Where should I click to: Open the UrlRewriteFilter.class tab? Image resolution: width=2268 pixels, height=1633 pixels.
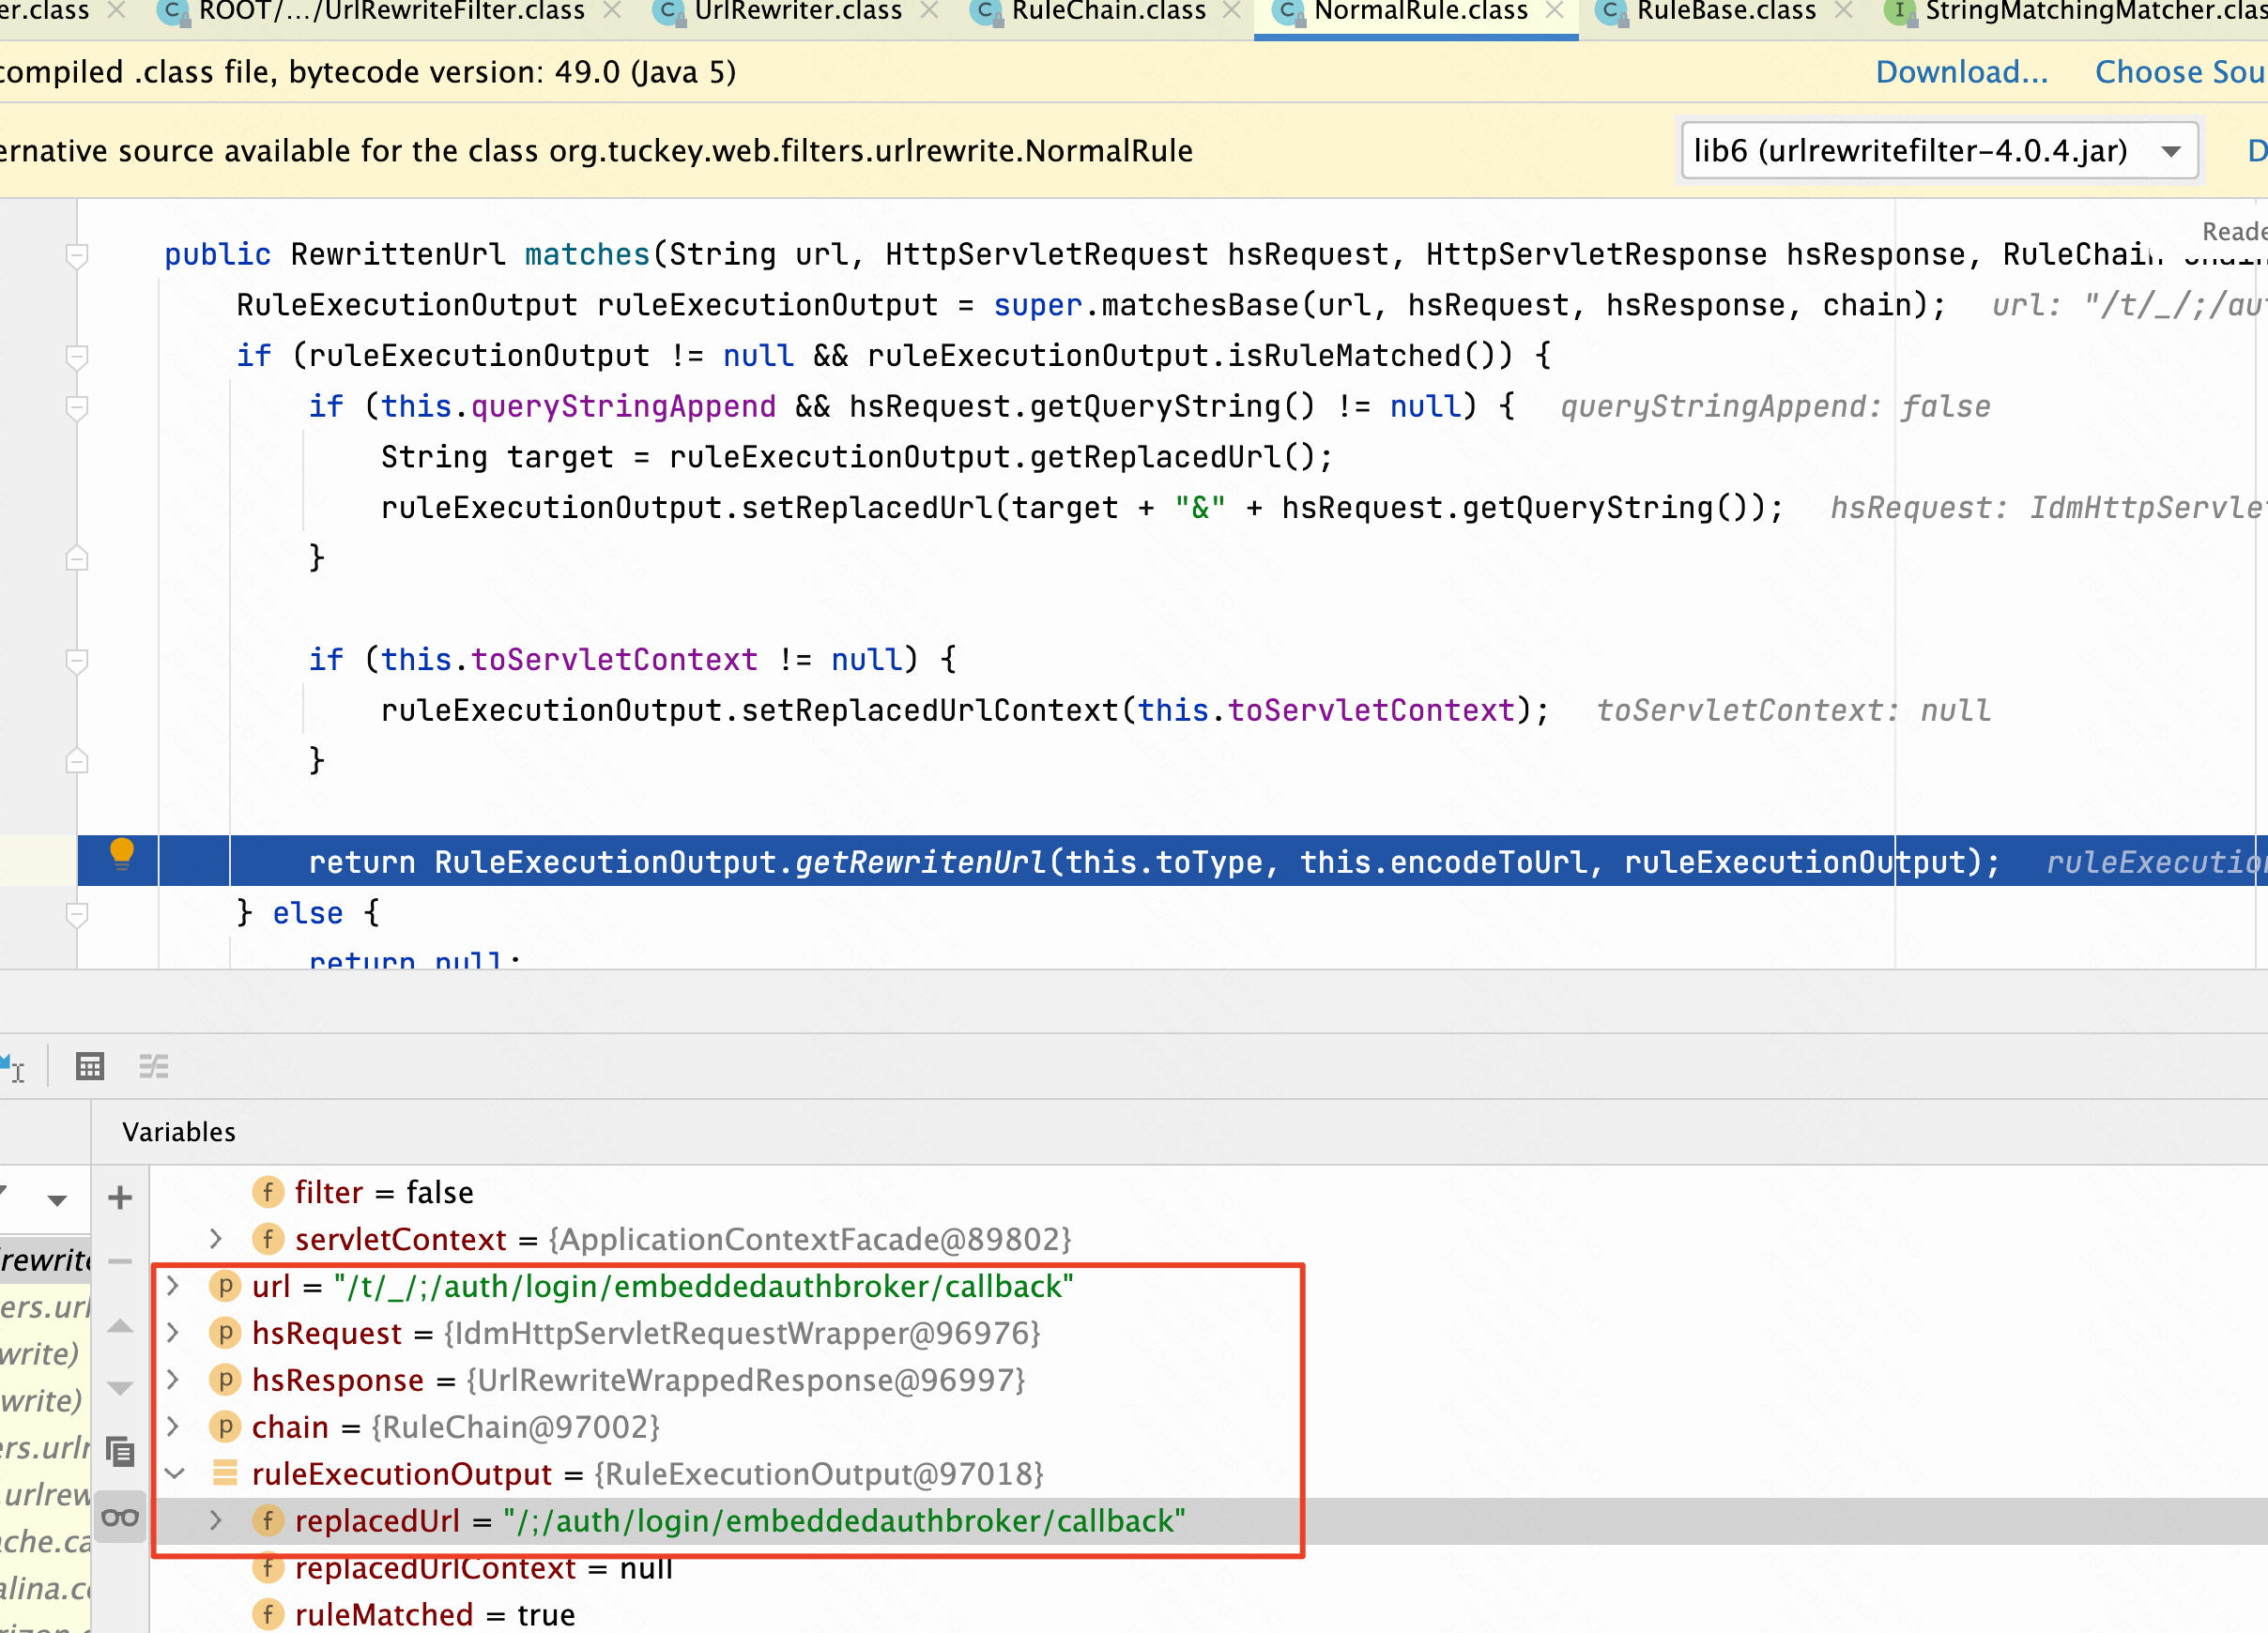(x=390, y=12)
